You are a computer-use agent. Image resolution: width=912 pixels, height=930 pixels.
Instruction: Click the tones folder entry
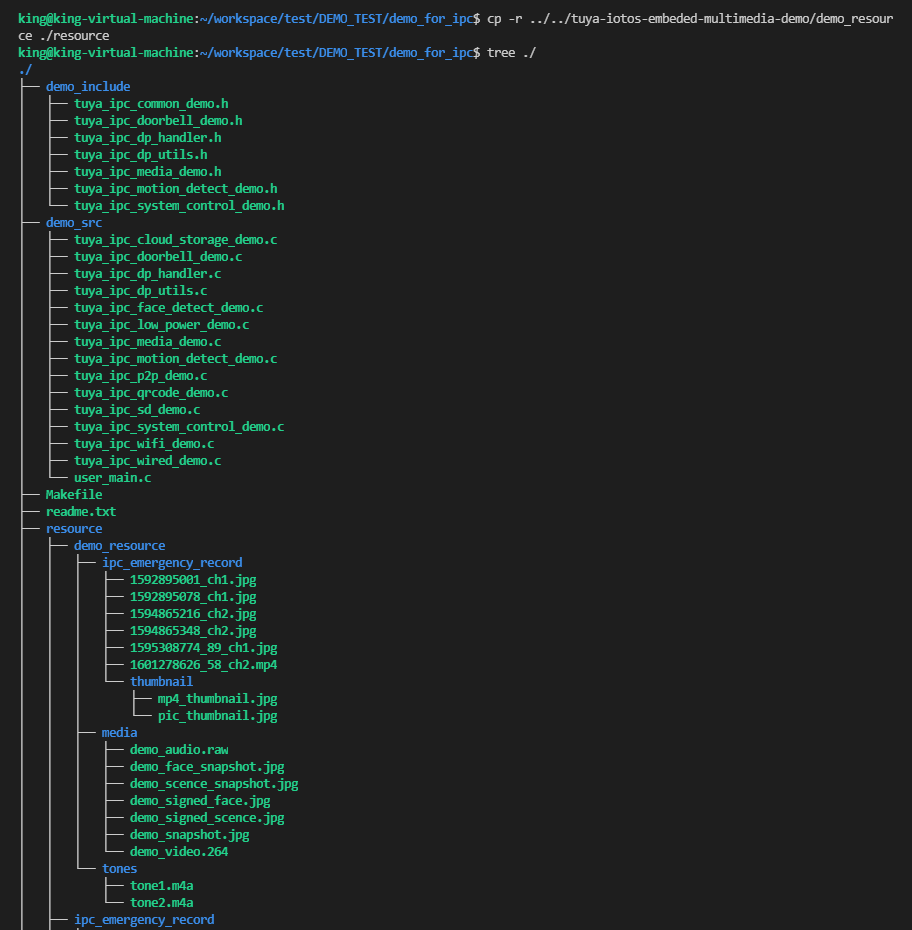119,868
